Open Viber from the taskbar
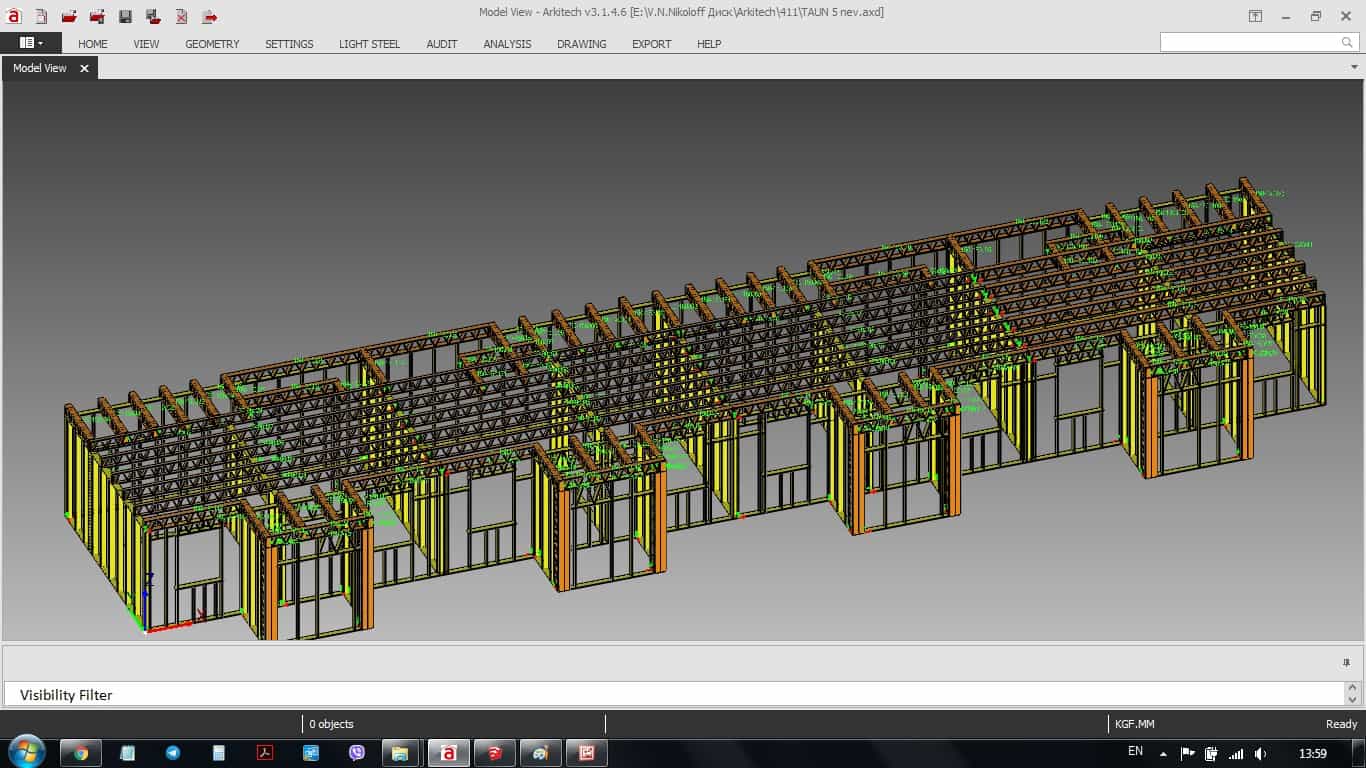Image resolution: width=1366 pixels, height=768 pixels. pos(357,753)
